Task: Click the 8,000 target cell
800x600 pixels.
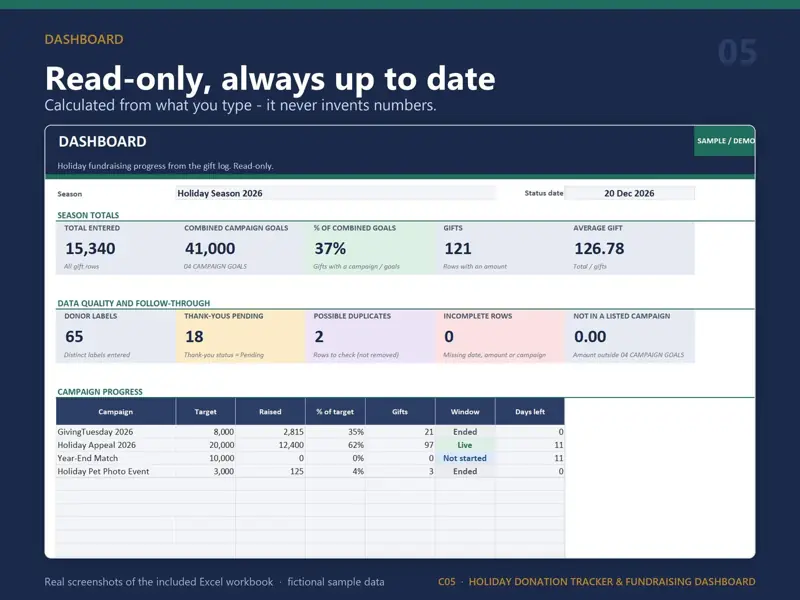Action: [206, 432]
